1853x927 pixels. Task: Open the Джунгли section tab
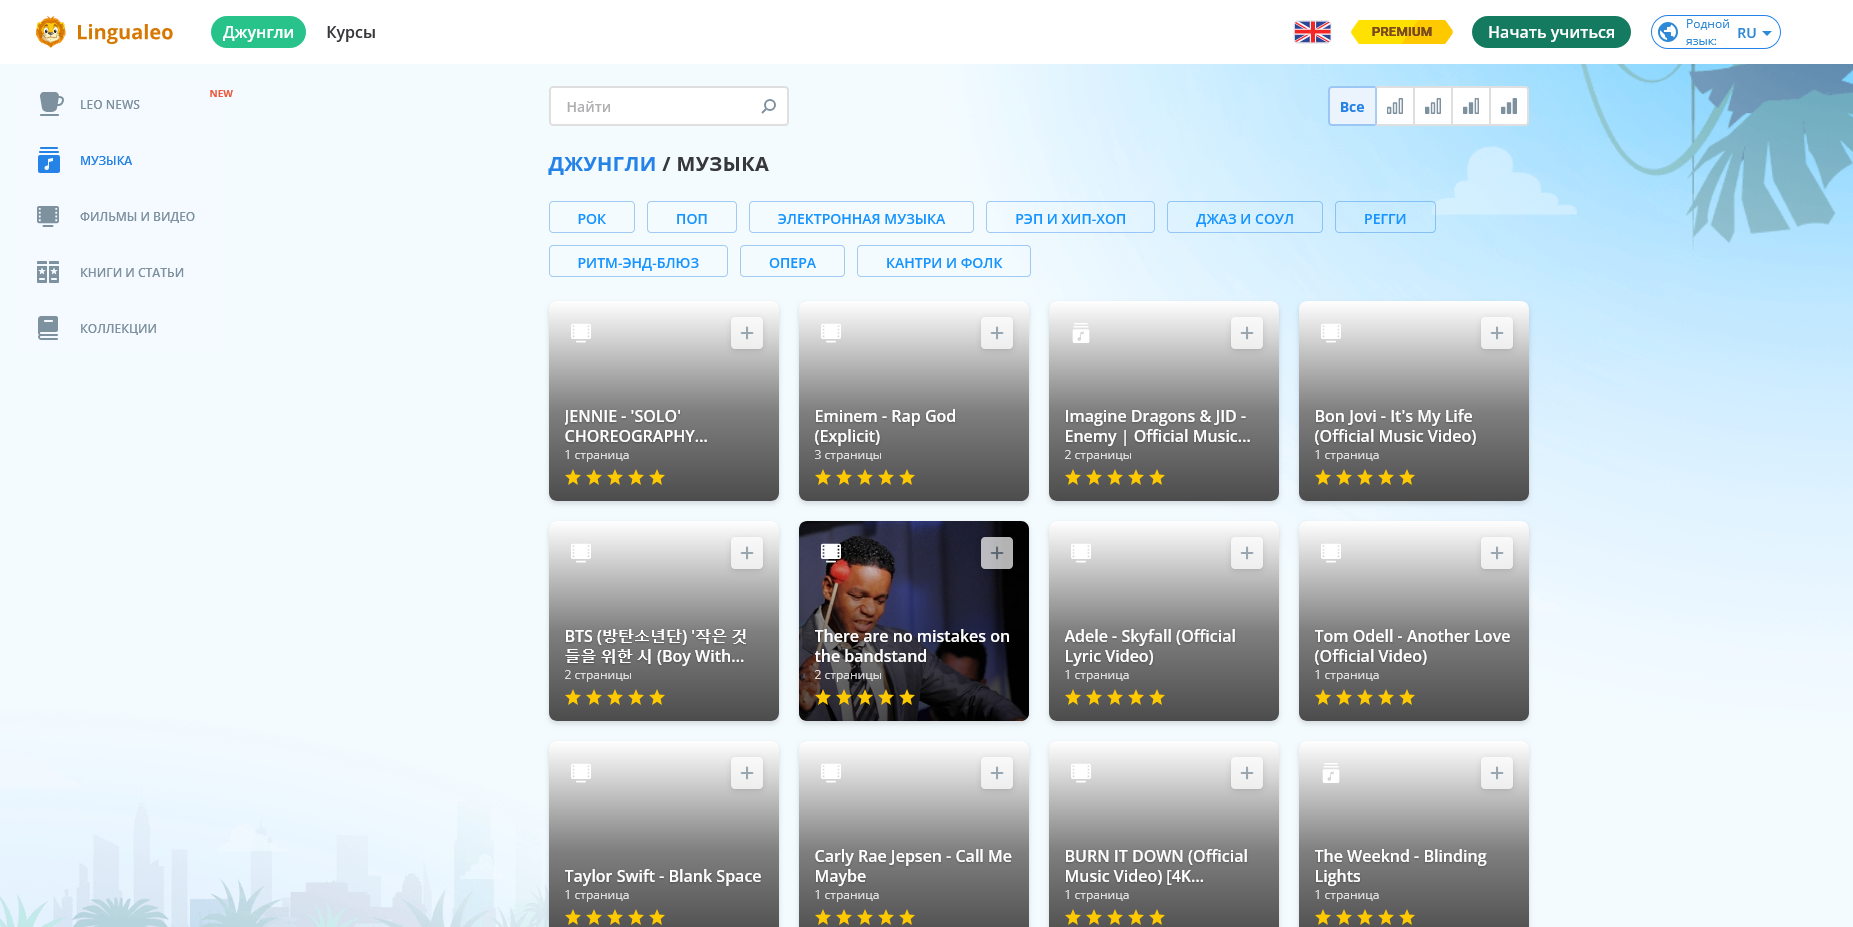(258, 32)
